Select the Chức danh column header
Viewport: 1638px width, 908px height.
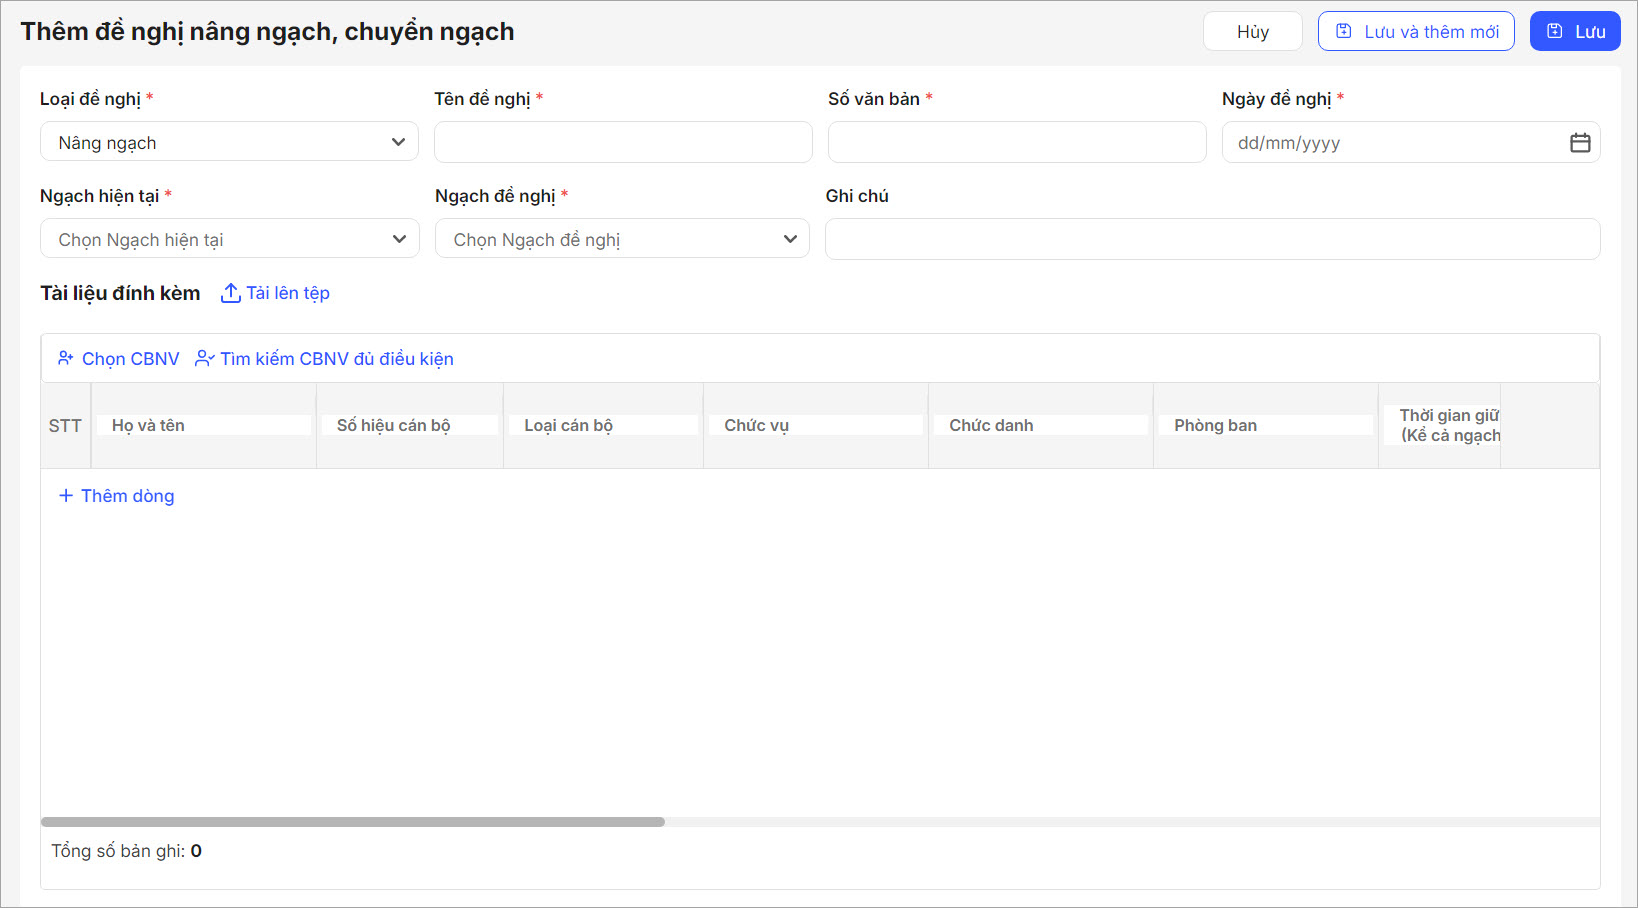point(991,425)
